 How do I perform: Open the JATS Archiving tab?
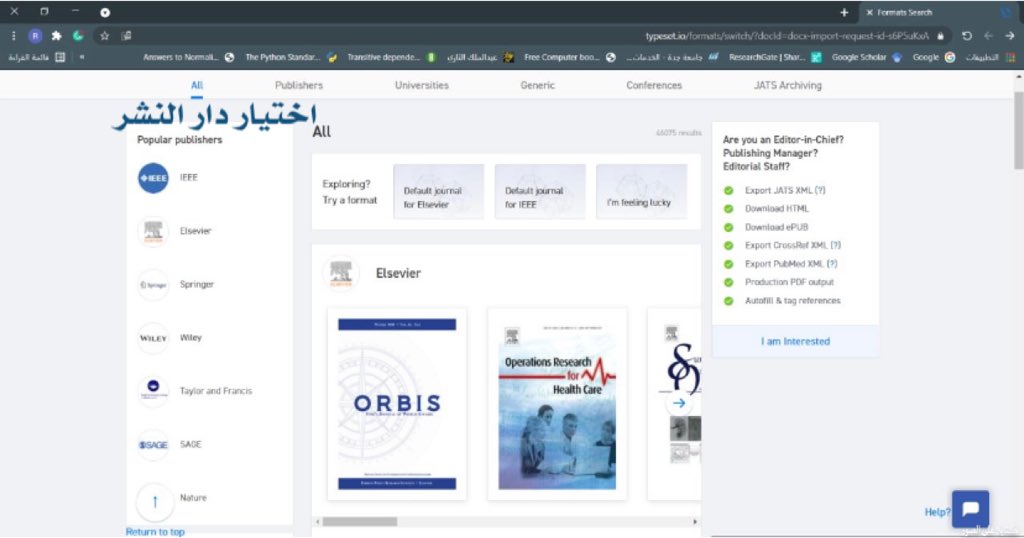click(x=788, y=86)
